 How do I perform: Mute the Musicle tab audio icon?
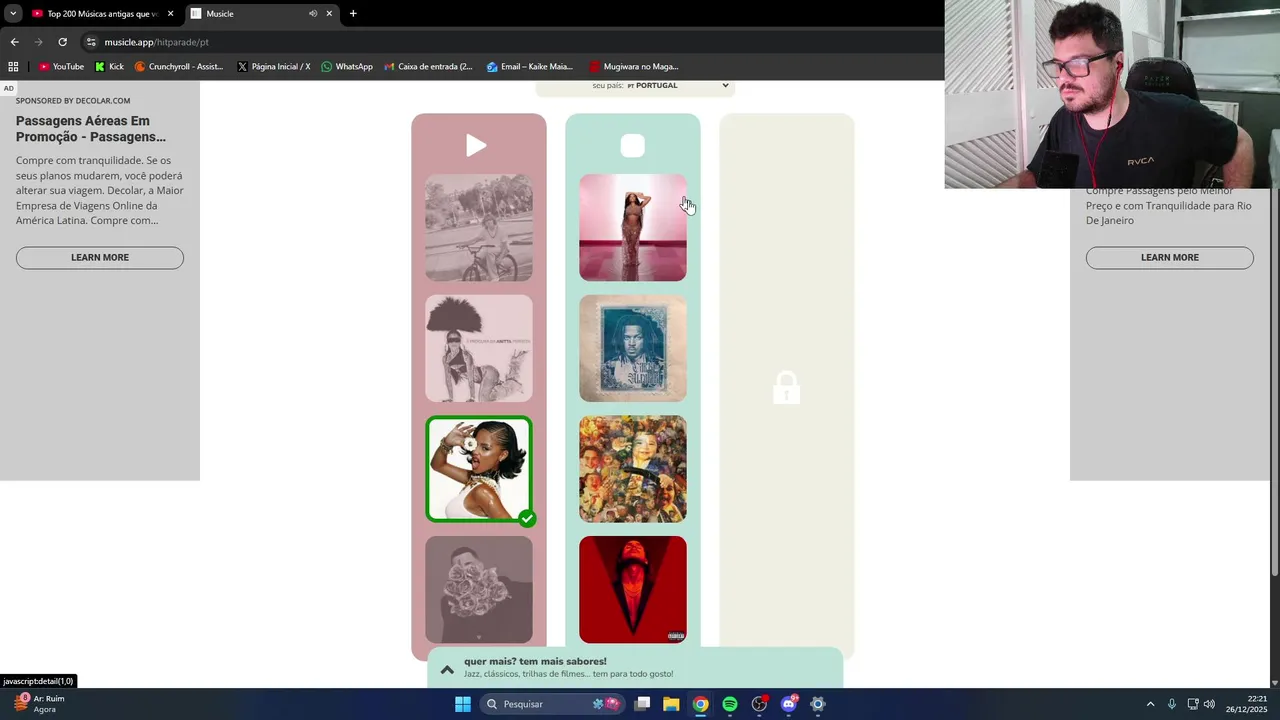click(x=313, y=14)
